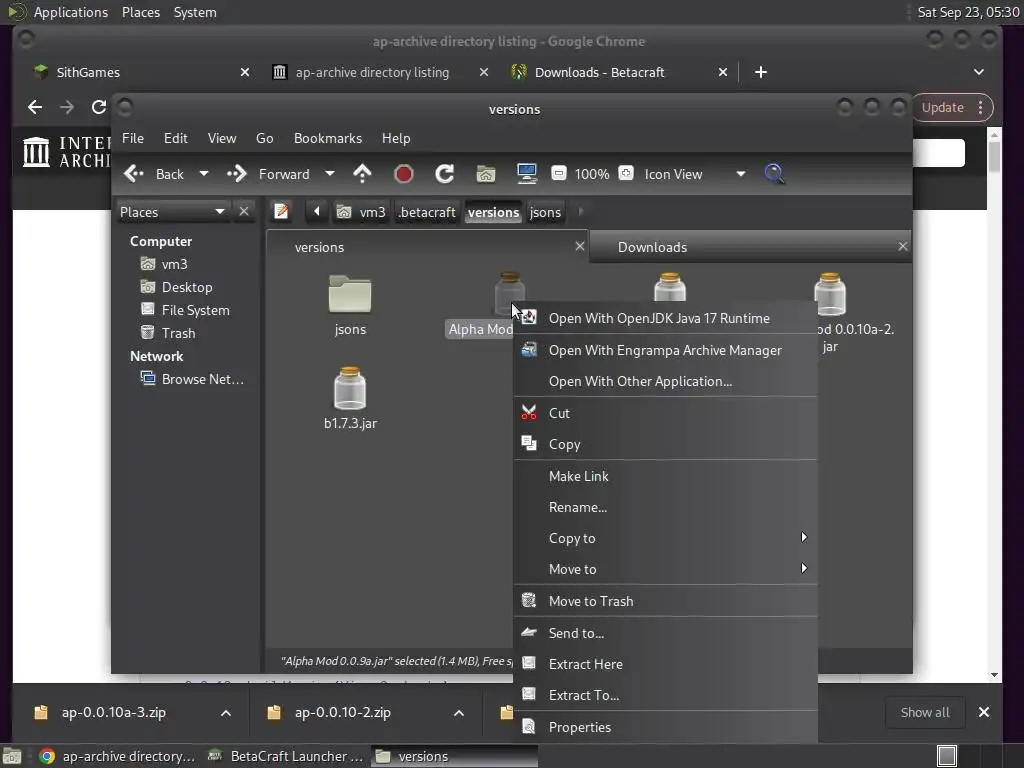Click the Internet Archive logo

coord(65,152)
